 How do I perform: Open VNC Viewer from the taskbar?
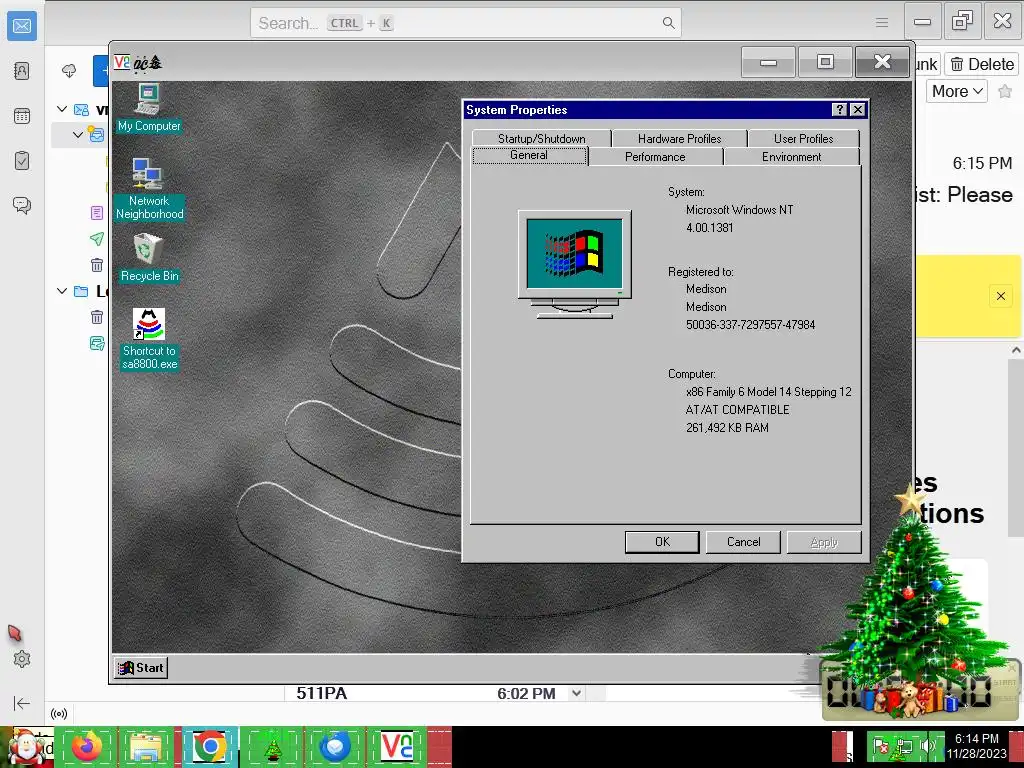click(396, 746)
